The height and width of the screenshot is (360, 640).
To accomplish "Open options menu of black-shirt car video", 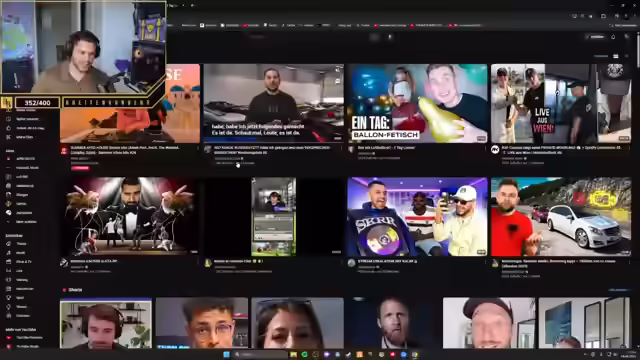I will pyautogui.click(x=342, y=148).
